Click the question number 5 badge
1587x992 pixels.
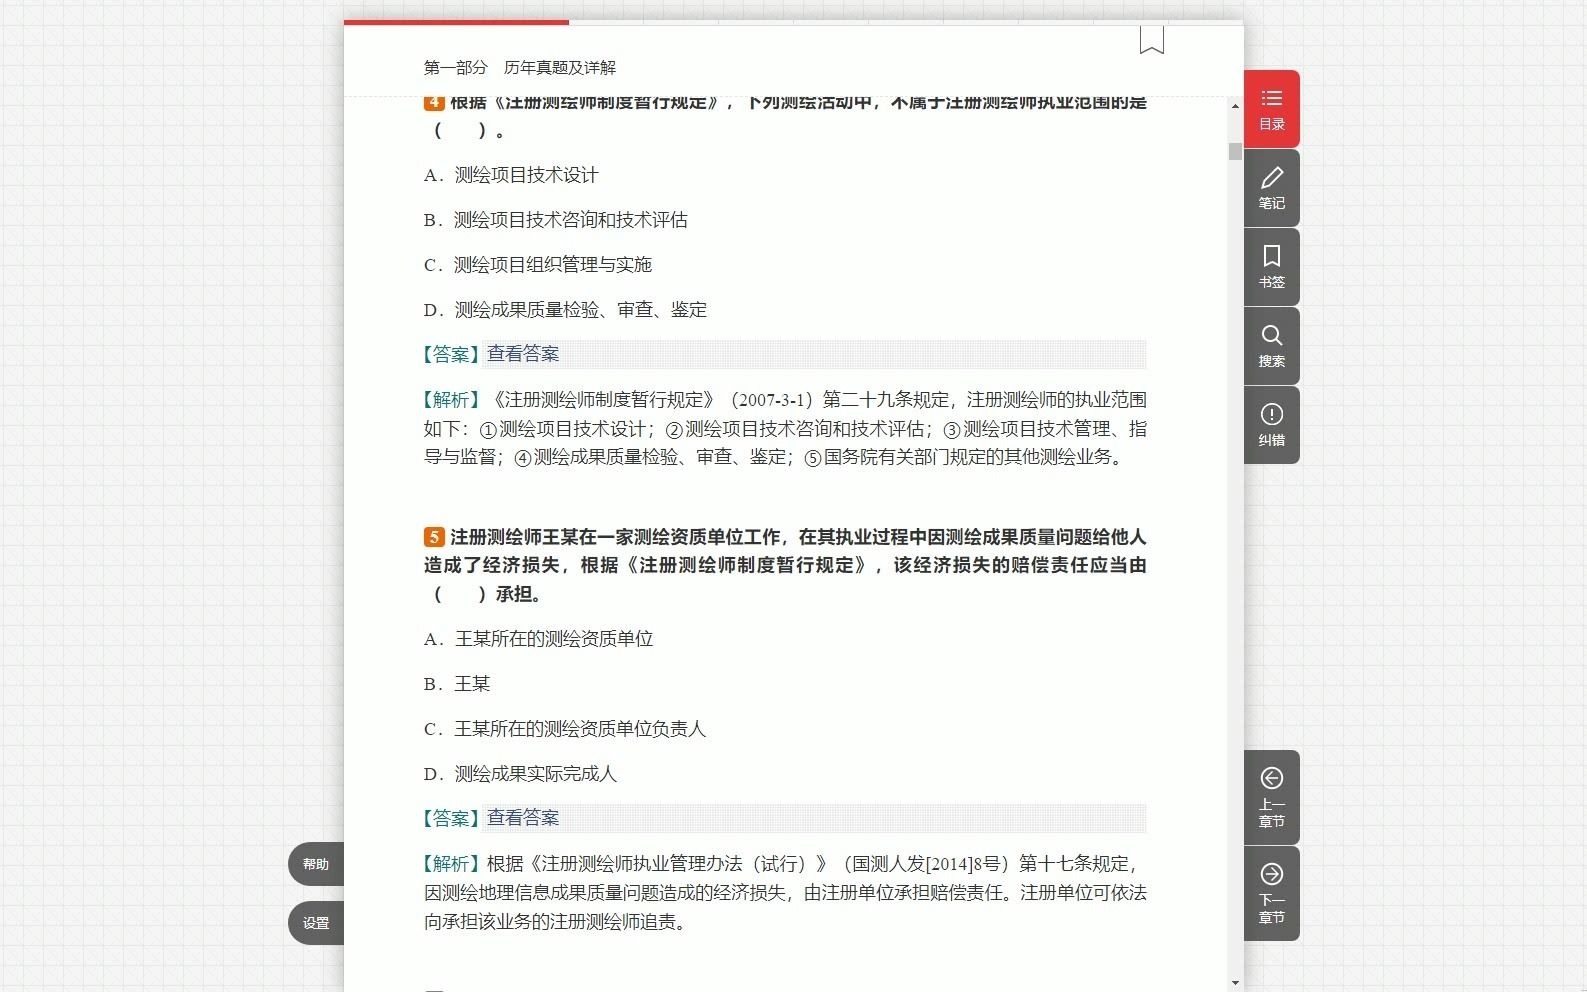tap(434, 537)
